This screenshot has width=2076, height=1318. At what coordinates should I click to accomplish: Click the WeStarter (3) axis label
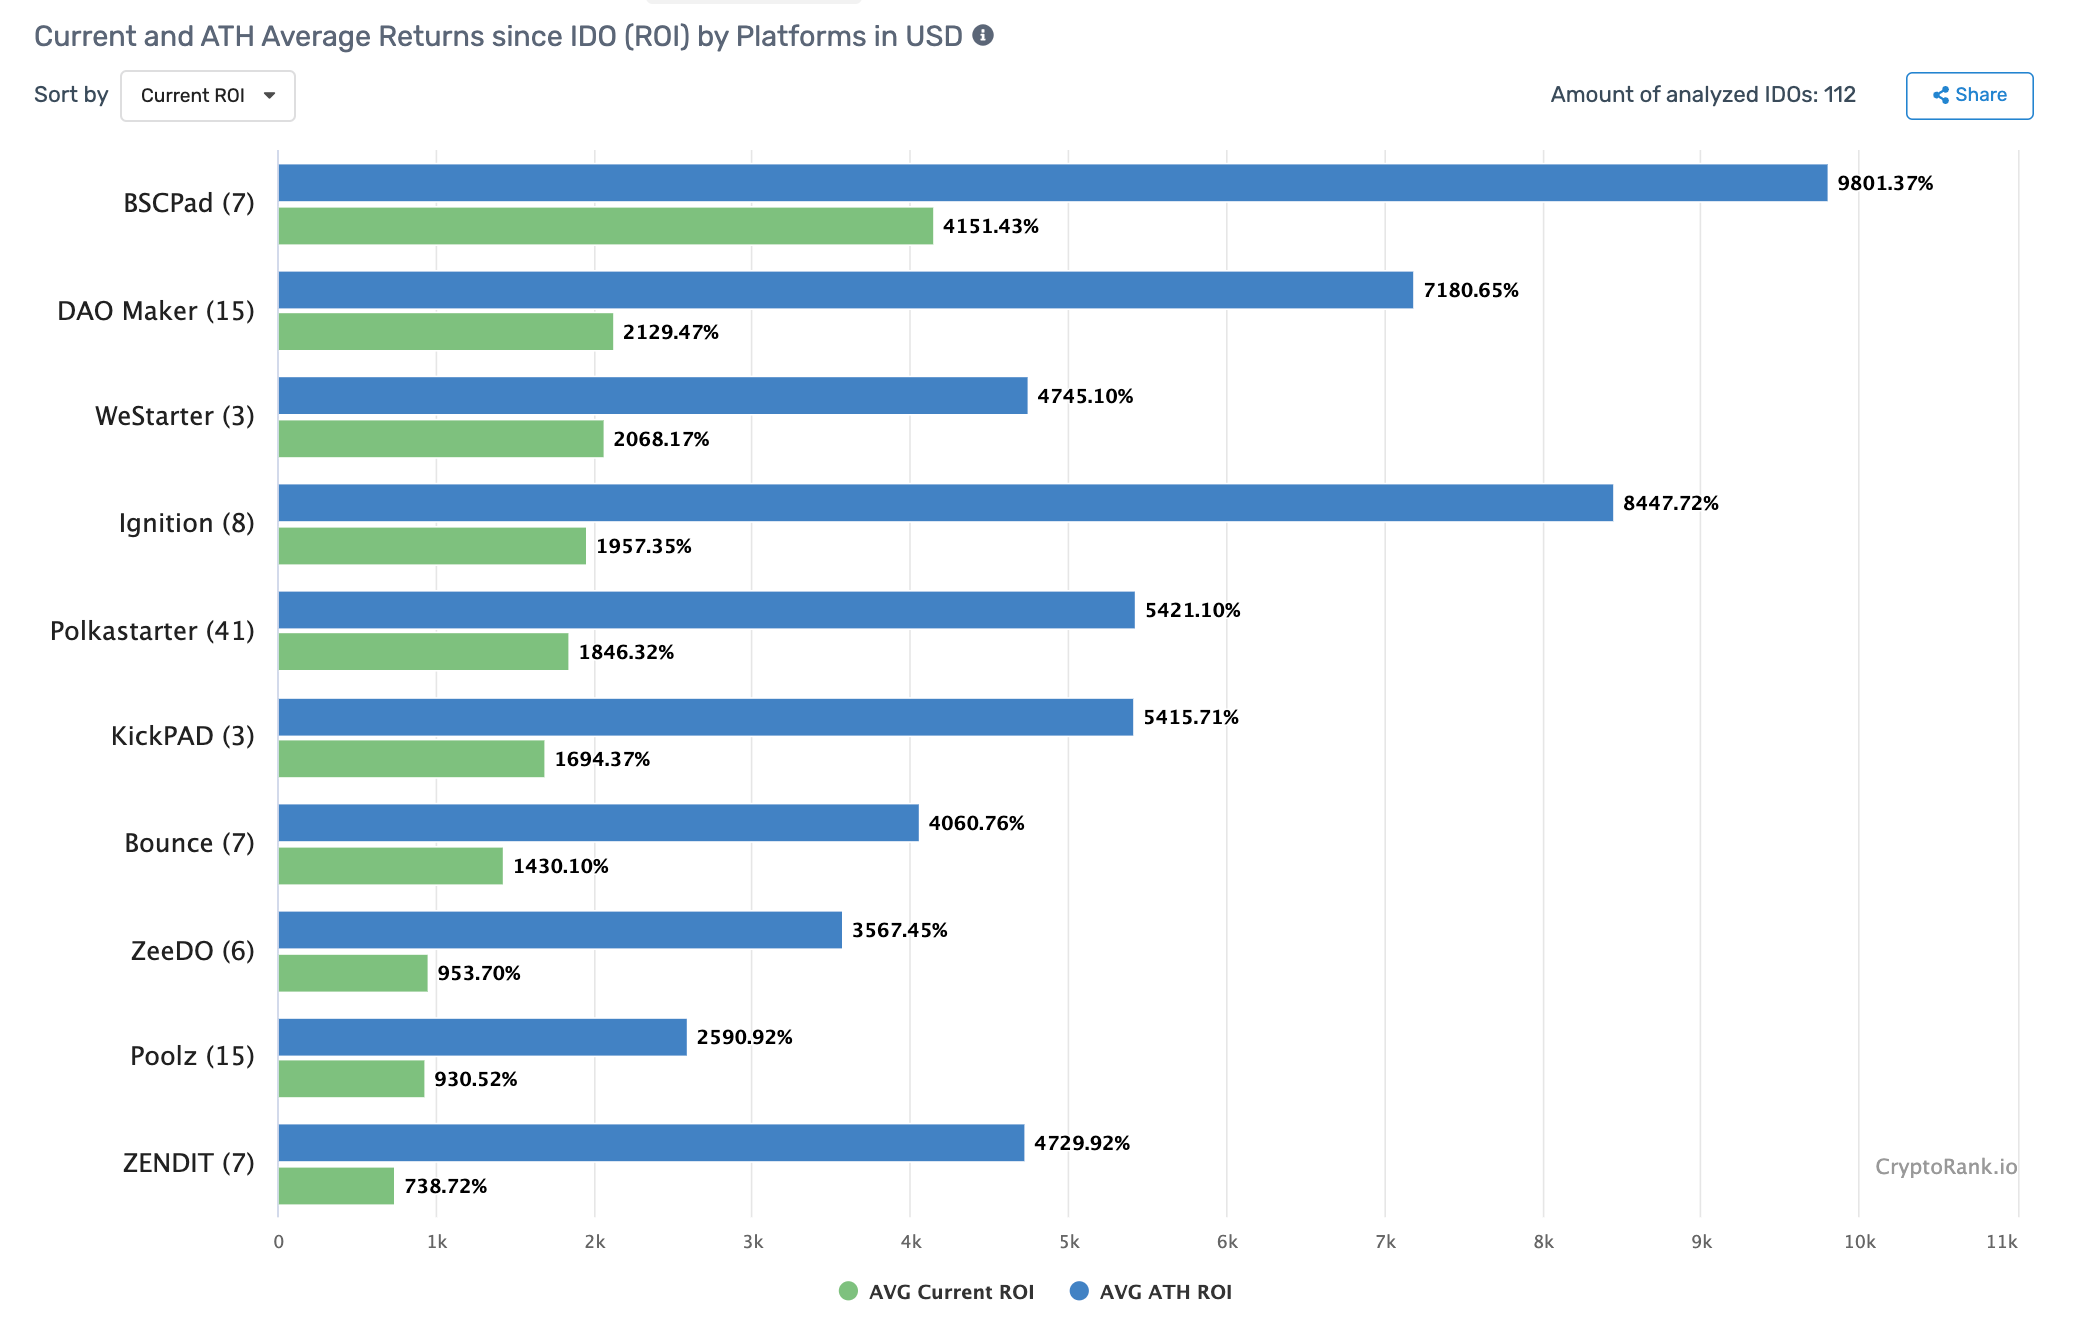175,416
